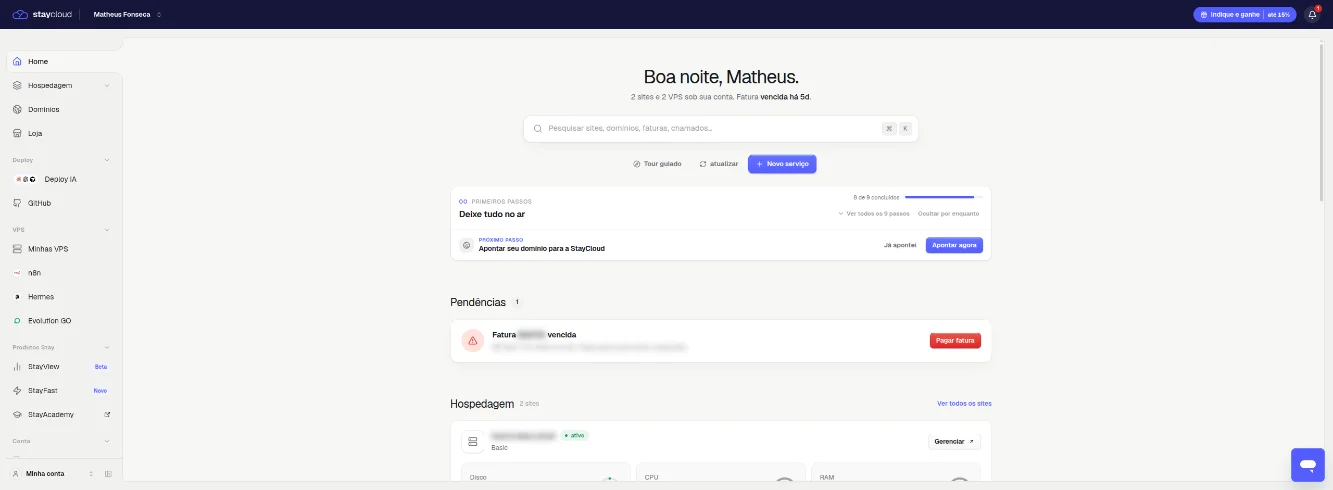Click the StayCloud logo in the header
The height and width of the screenshot is (490, 1333).
(x=40, y=15)
